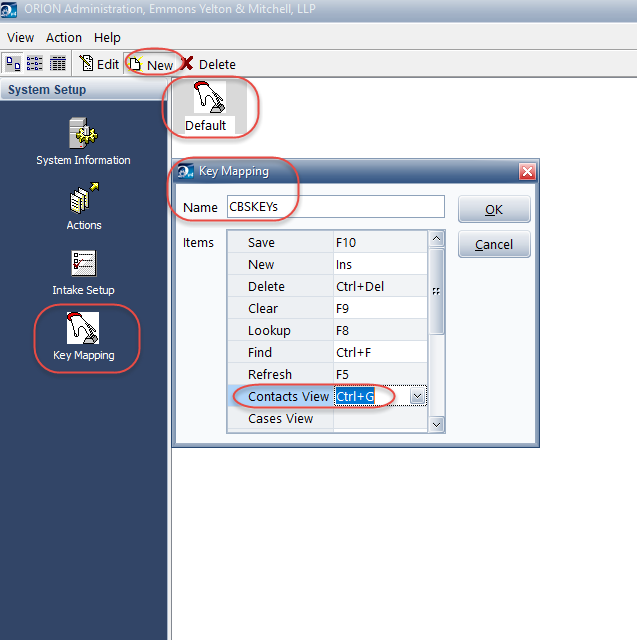Open the Help menu
This screenshot has width=637, height=640.
(107, 37)
